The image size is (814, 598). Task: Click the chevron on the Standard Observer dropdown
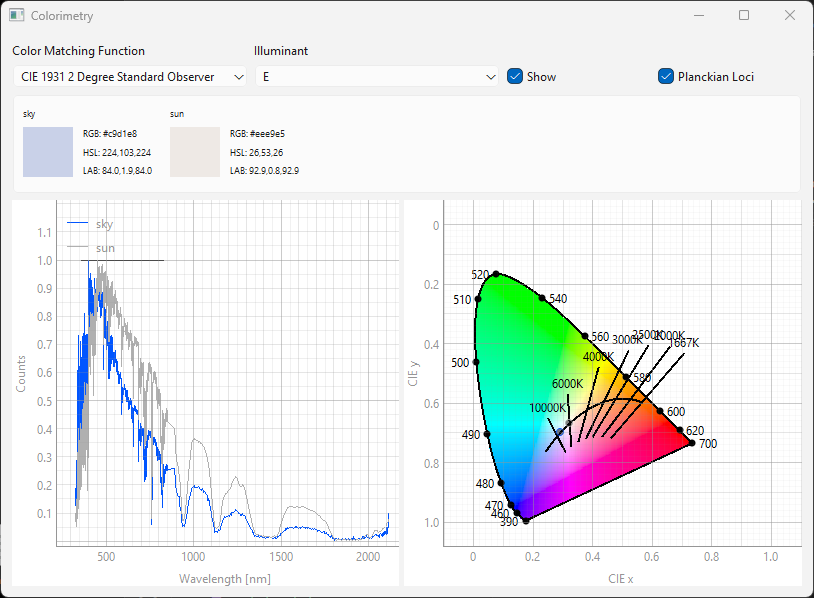coord(237,76)
